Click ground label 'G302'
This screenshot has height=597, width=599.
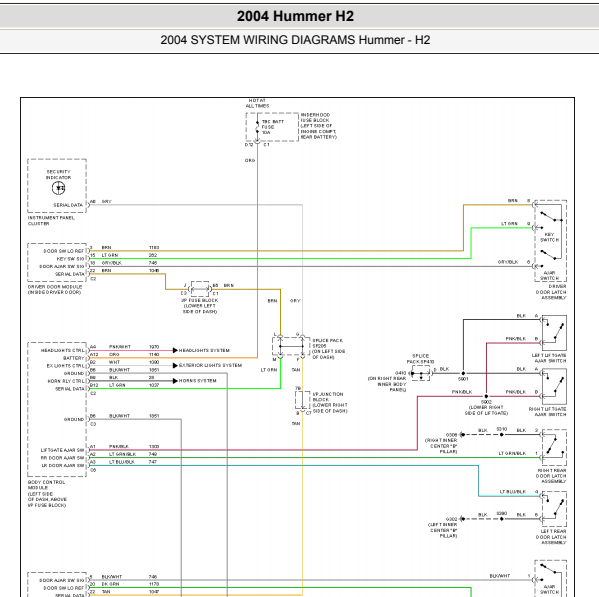click(452, 519)
